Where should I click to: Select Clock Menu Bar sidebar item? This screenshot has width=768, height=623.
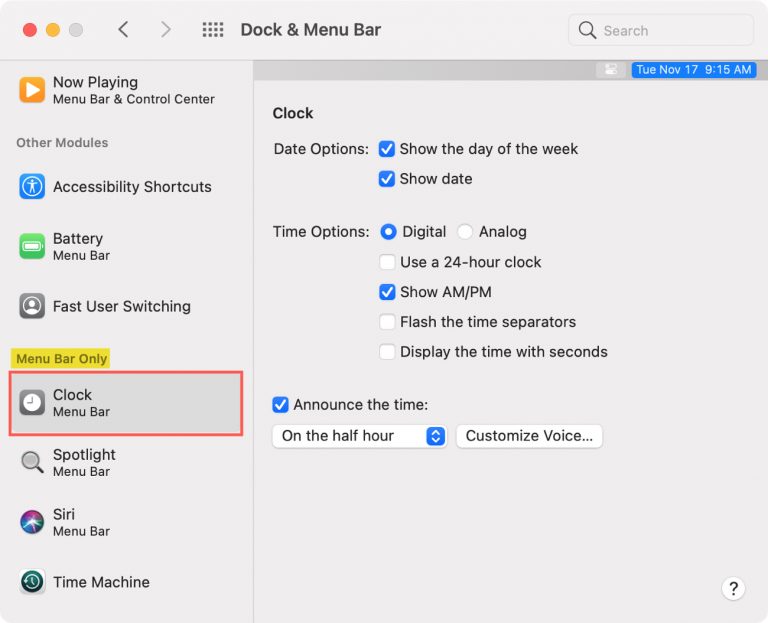point(126,403)
